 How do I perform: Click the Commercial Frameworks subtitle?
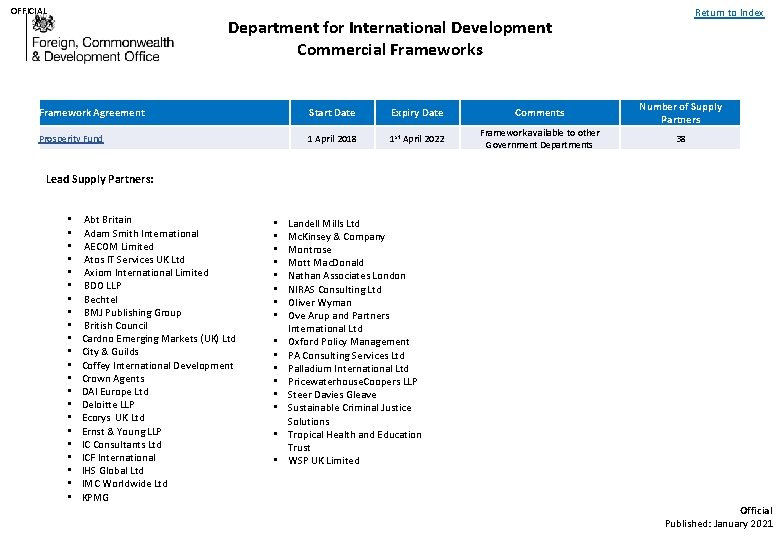(x=390, y=50)
